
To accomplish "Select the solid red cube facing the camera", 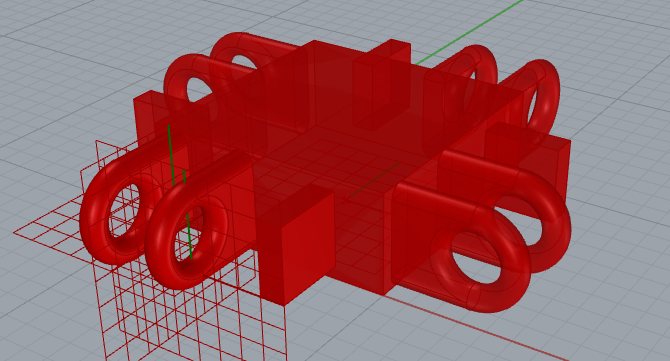I will (x=297, y=245).
